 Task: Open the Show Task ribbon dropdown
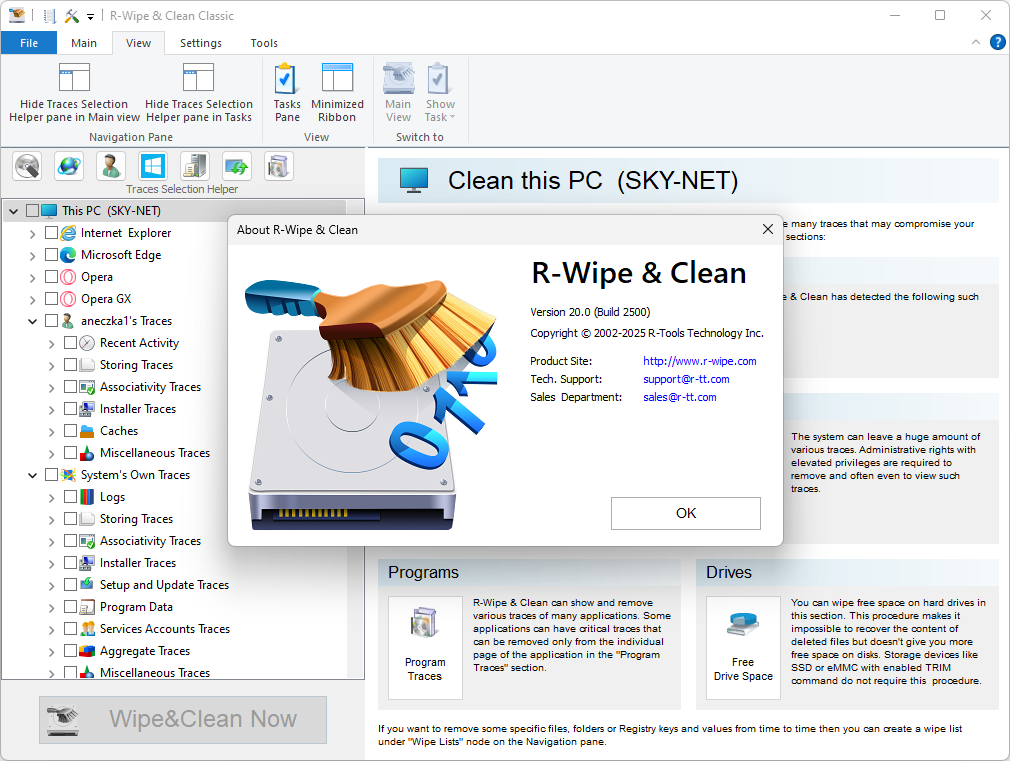[x=440, y=92]
